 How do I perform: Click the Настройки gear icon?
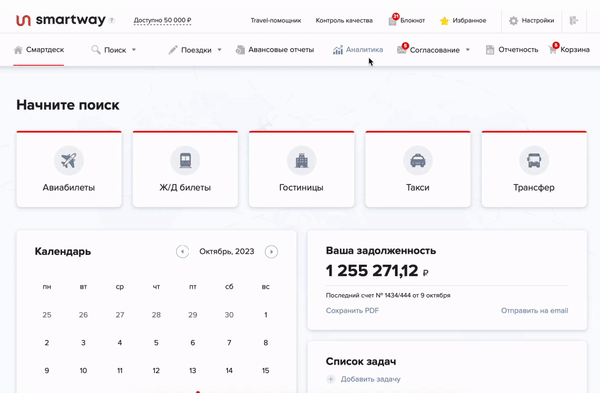click(x=513, y=21)
